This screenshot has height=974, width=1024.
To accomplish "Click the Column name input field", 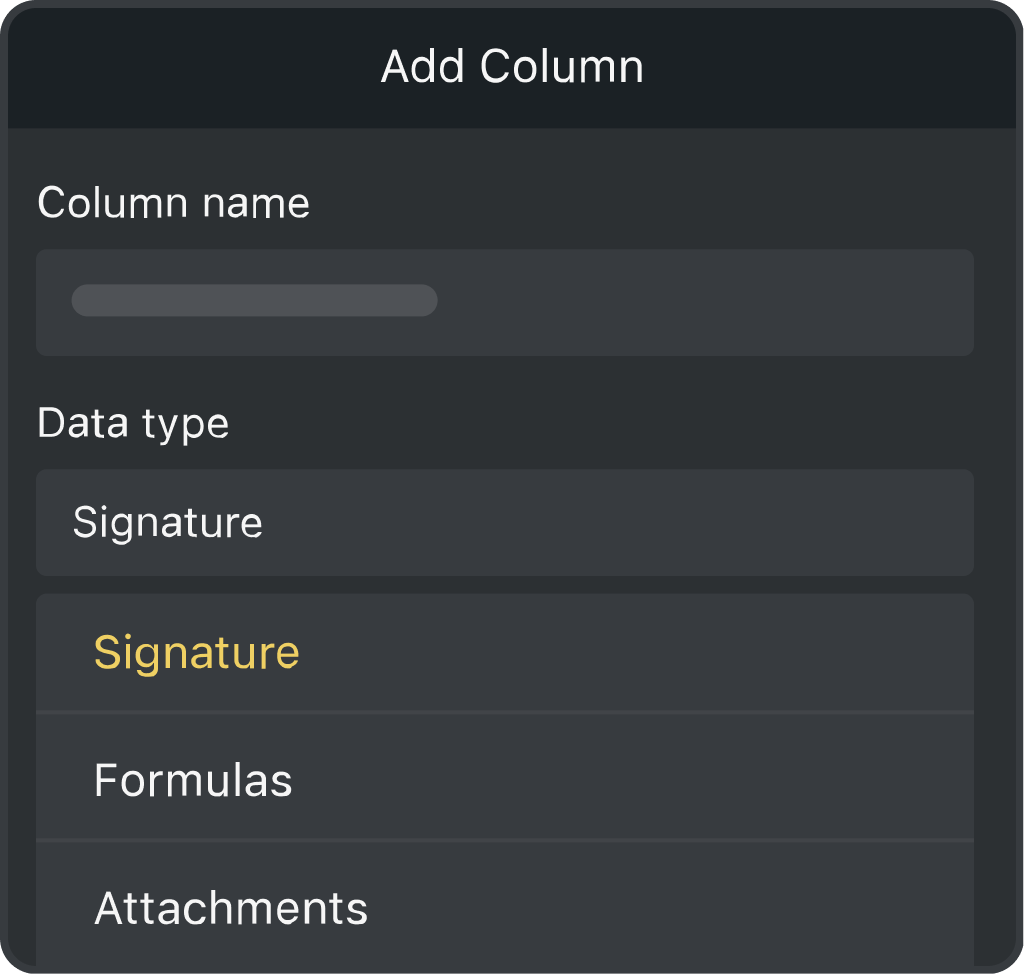I will click(505, 301).
